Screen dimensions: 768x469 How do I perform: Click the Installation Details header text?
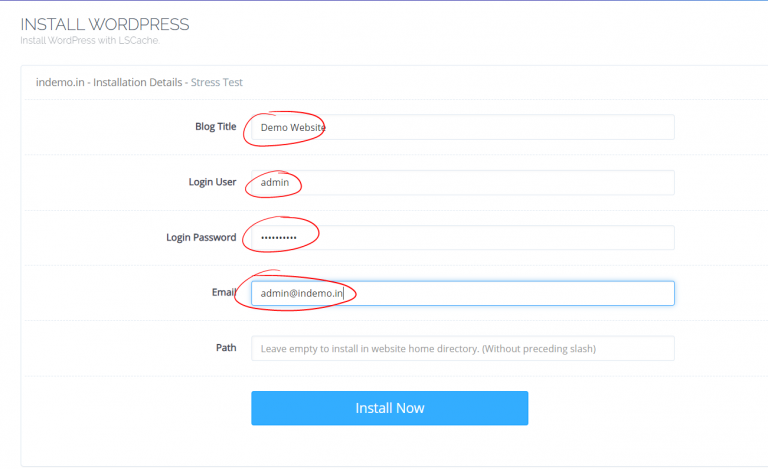coord(138,82)
